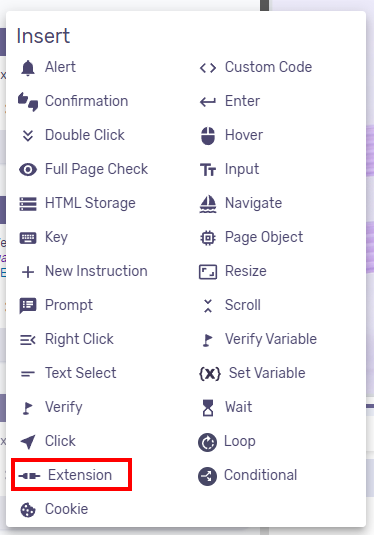Add a New Instruction step

[x=84, y=271]
